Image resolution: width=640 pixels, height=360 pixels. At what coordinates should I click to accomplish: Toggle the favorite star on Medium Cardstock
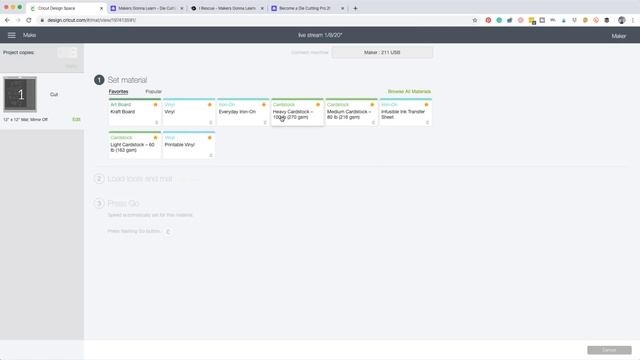(372, 105)
